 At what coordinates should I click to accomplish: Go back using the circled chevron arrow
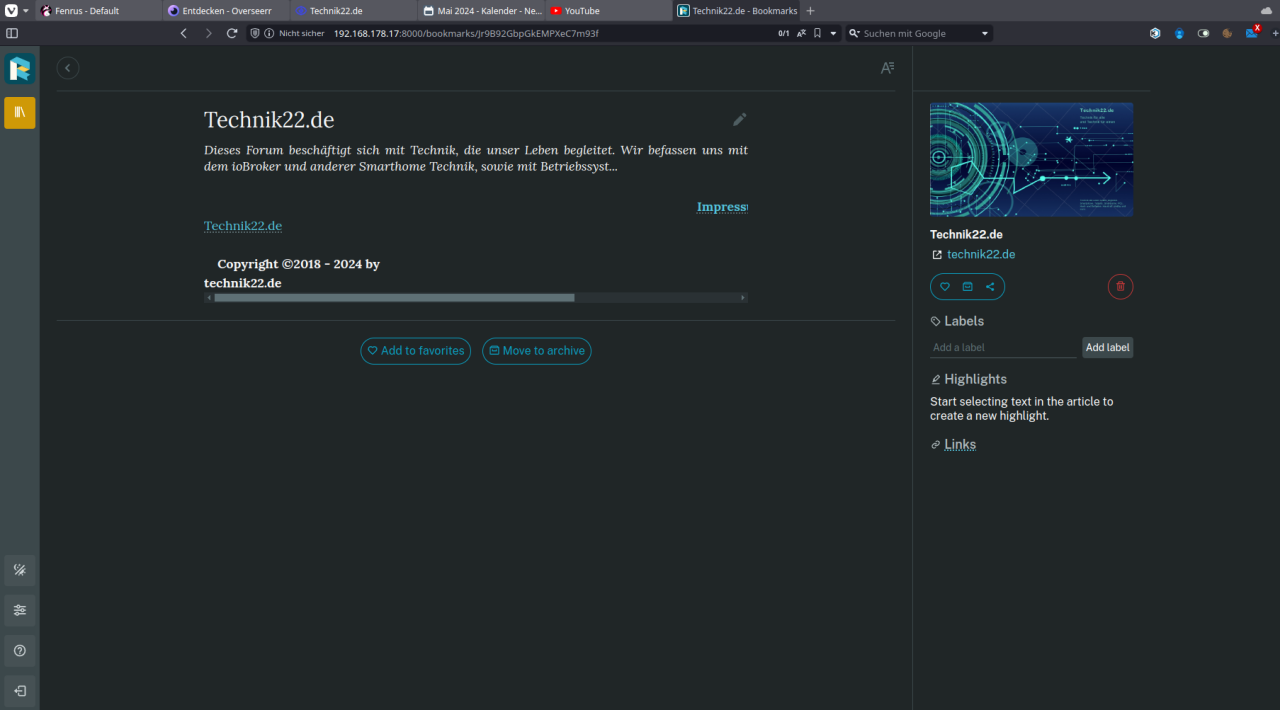point(67,68)
